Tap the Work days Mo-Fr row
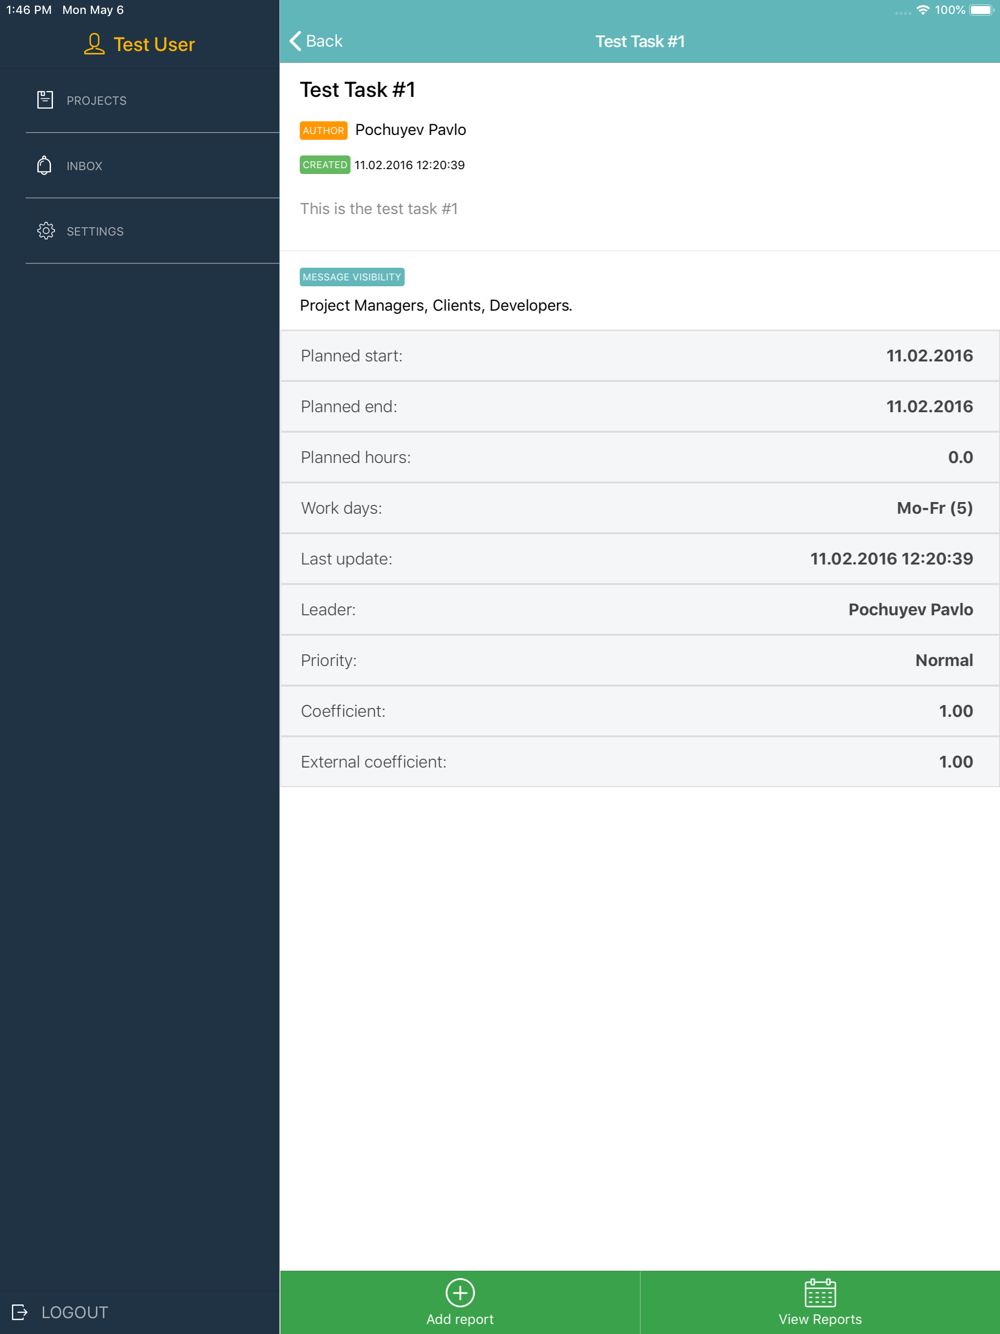This screenshot has width=1000, height=1334. point(640,508)
